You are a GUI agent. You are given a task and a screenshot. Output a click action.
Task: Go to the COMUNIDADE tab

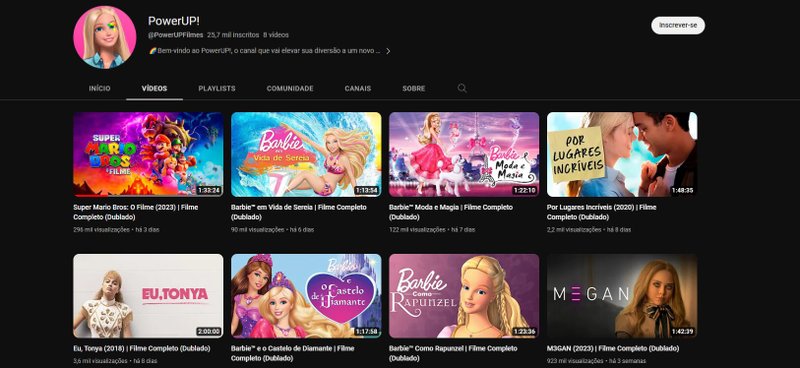290,88
